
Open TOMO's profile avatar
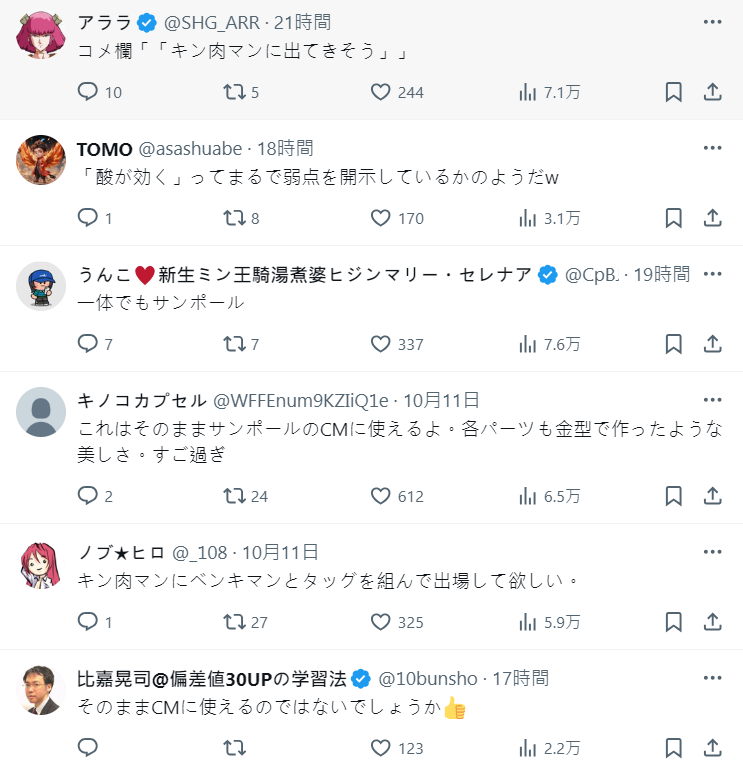pos(41,160)
